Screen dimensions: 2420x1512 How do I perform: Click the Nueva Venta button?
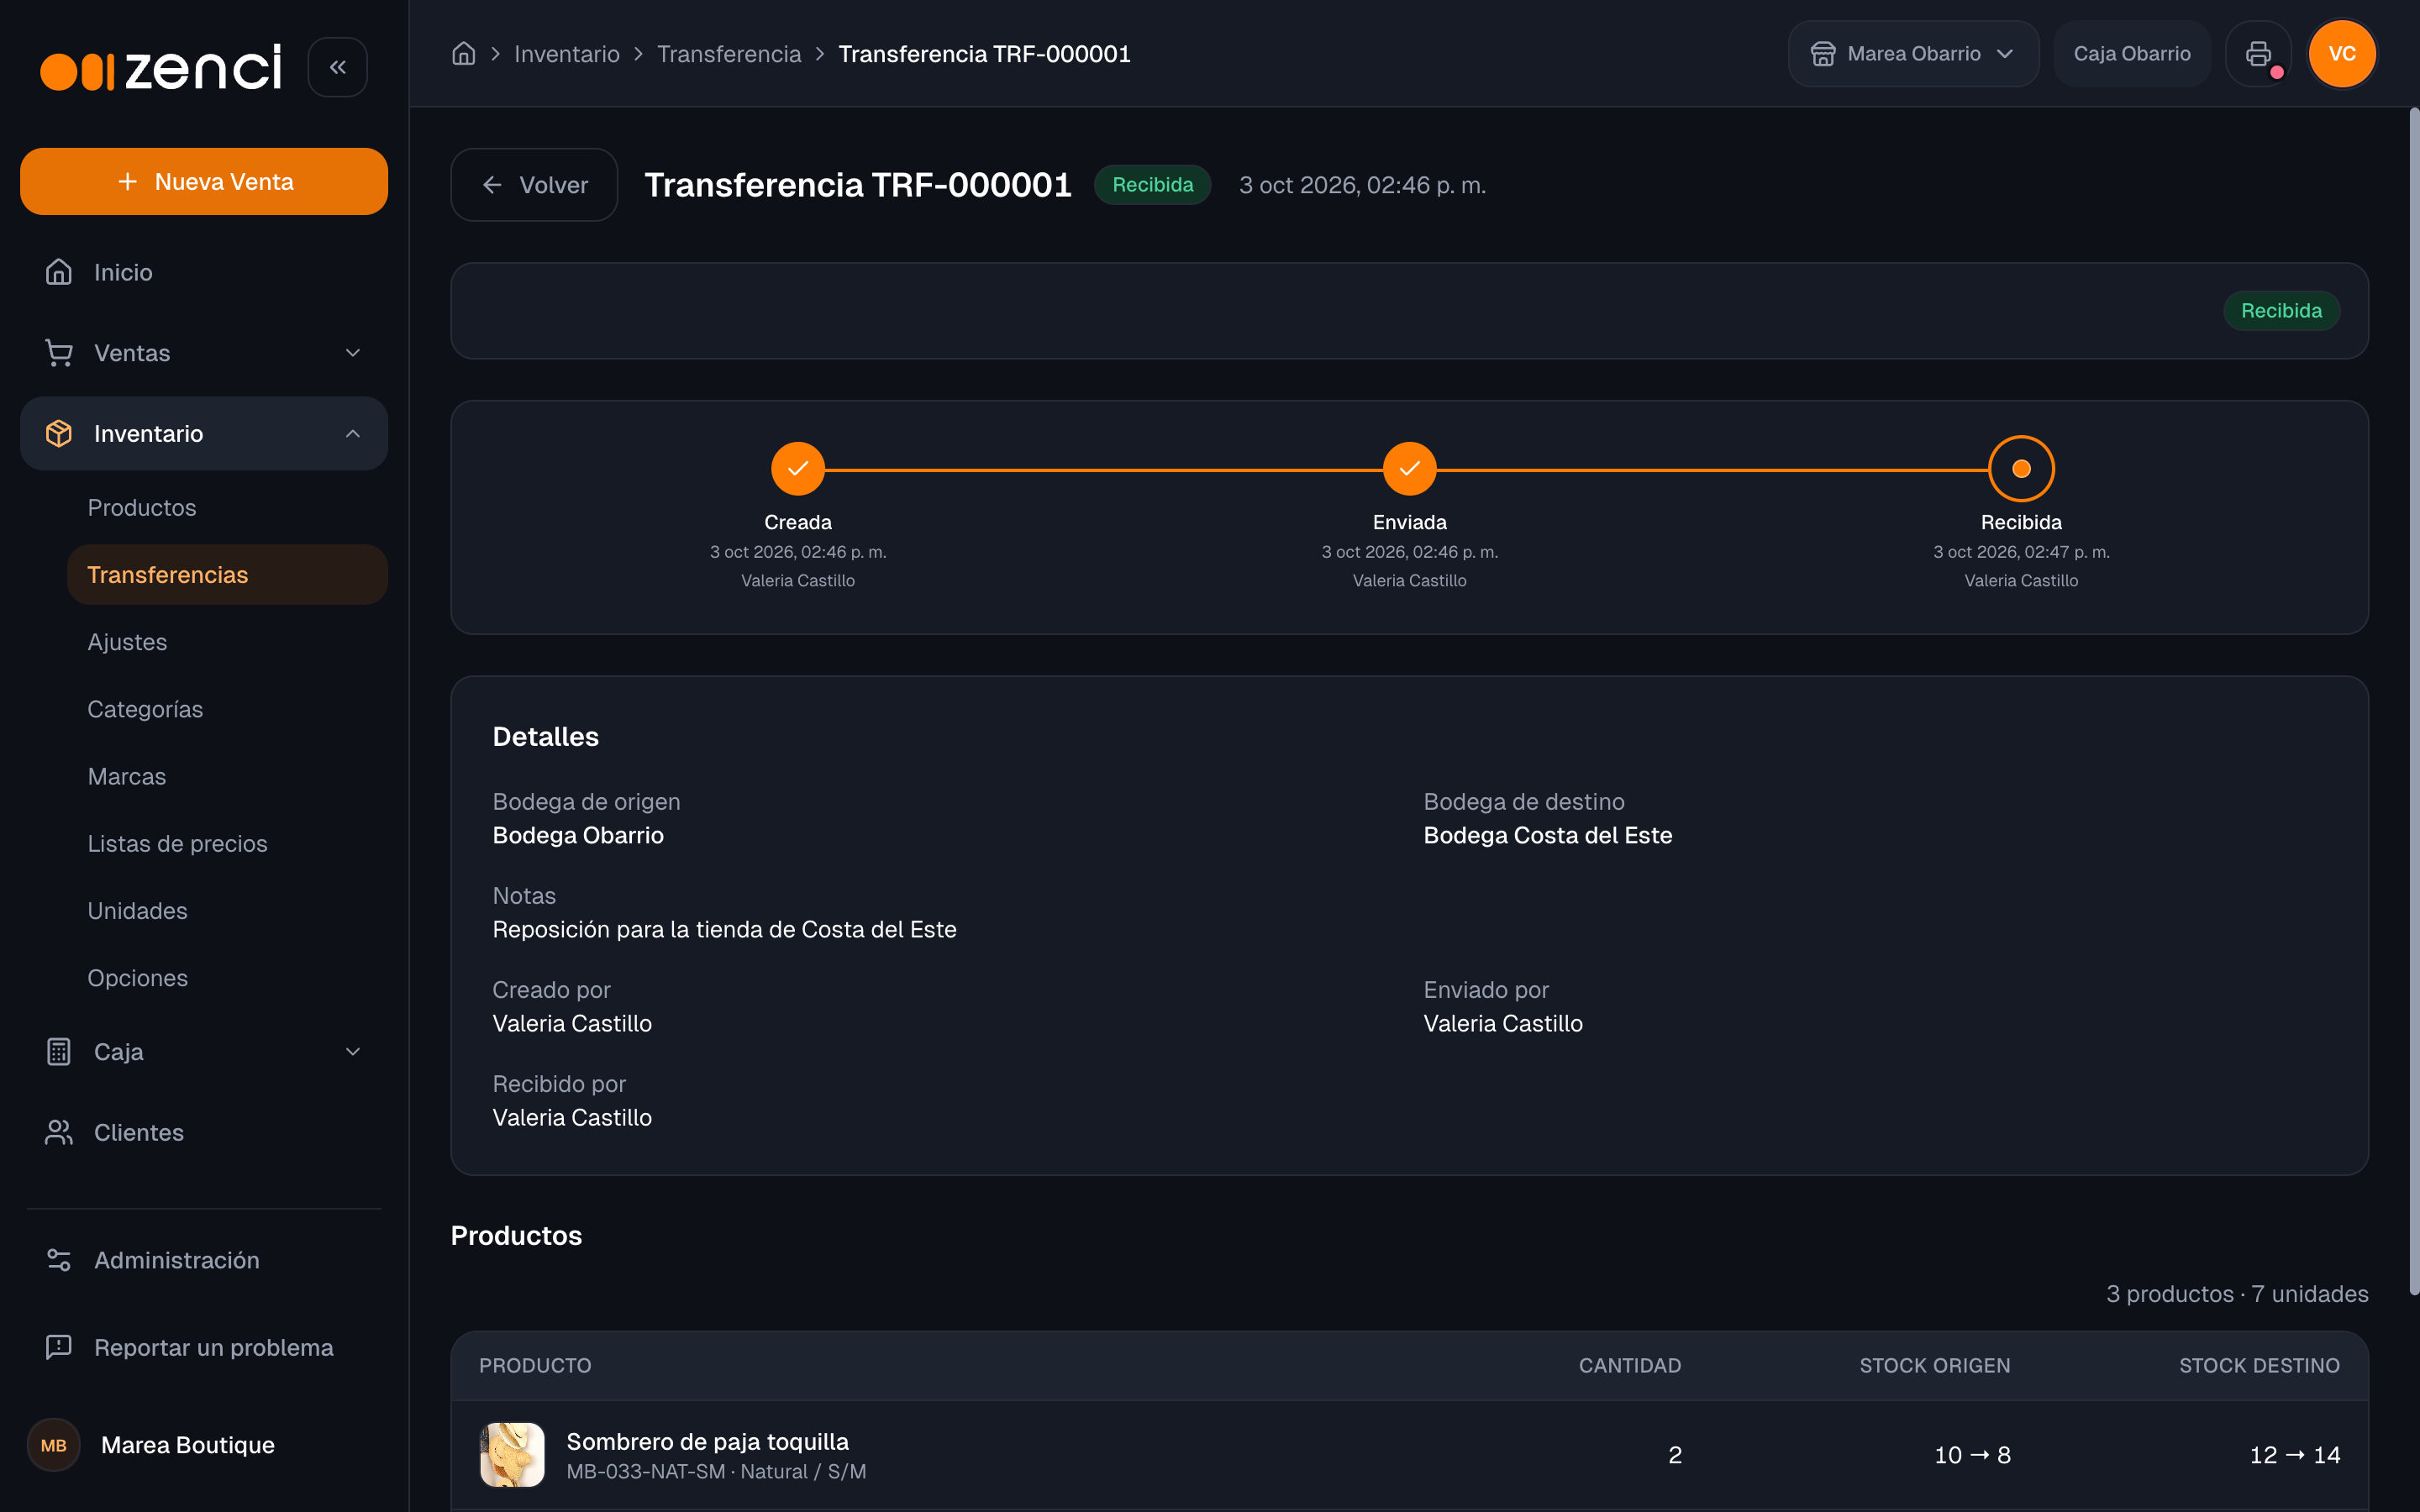204,181
